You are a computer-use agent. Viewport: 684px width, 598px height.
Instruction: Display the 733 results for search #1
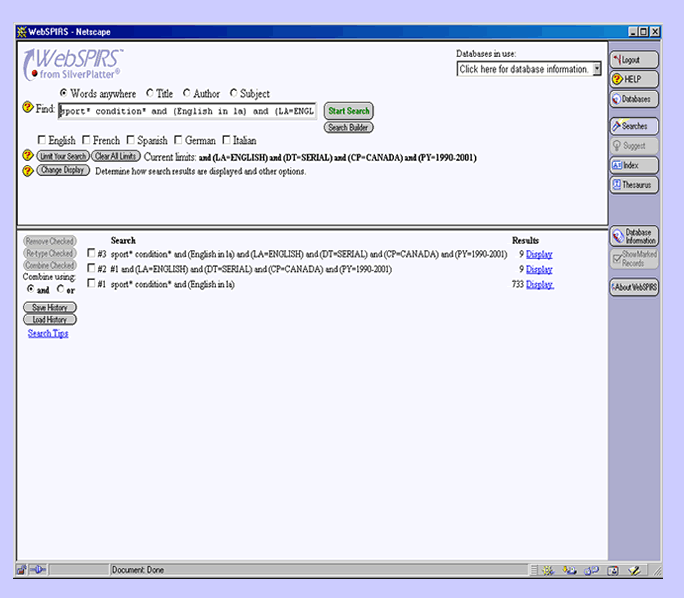pyautogui.click(x=540, y=285)
